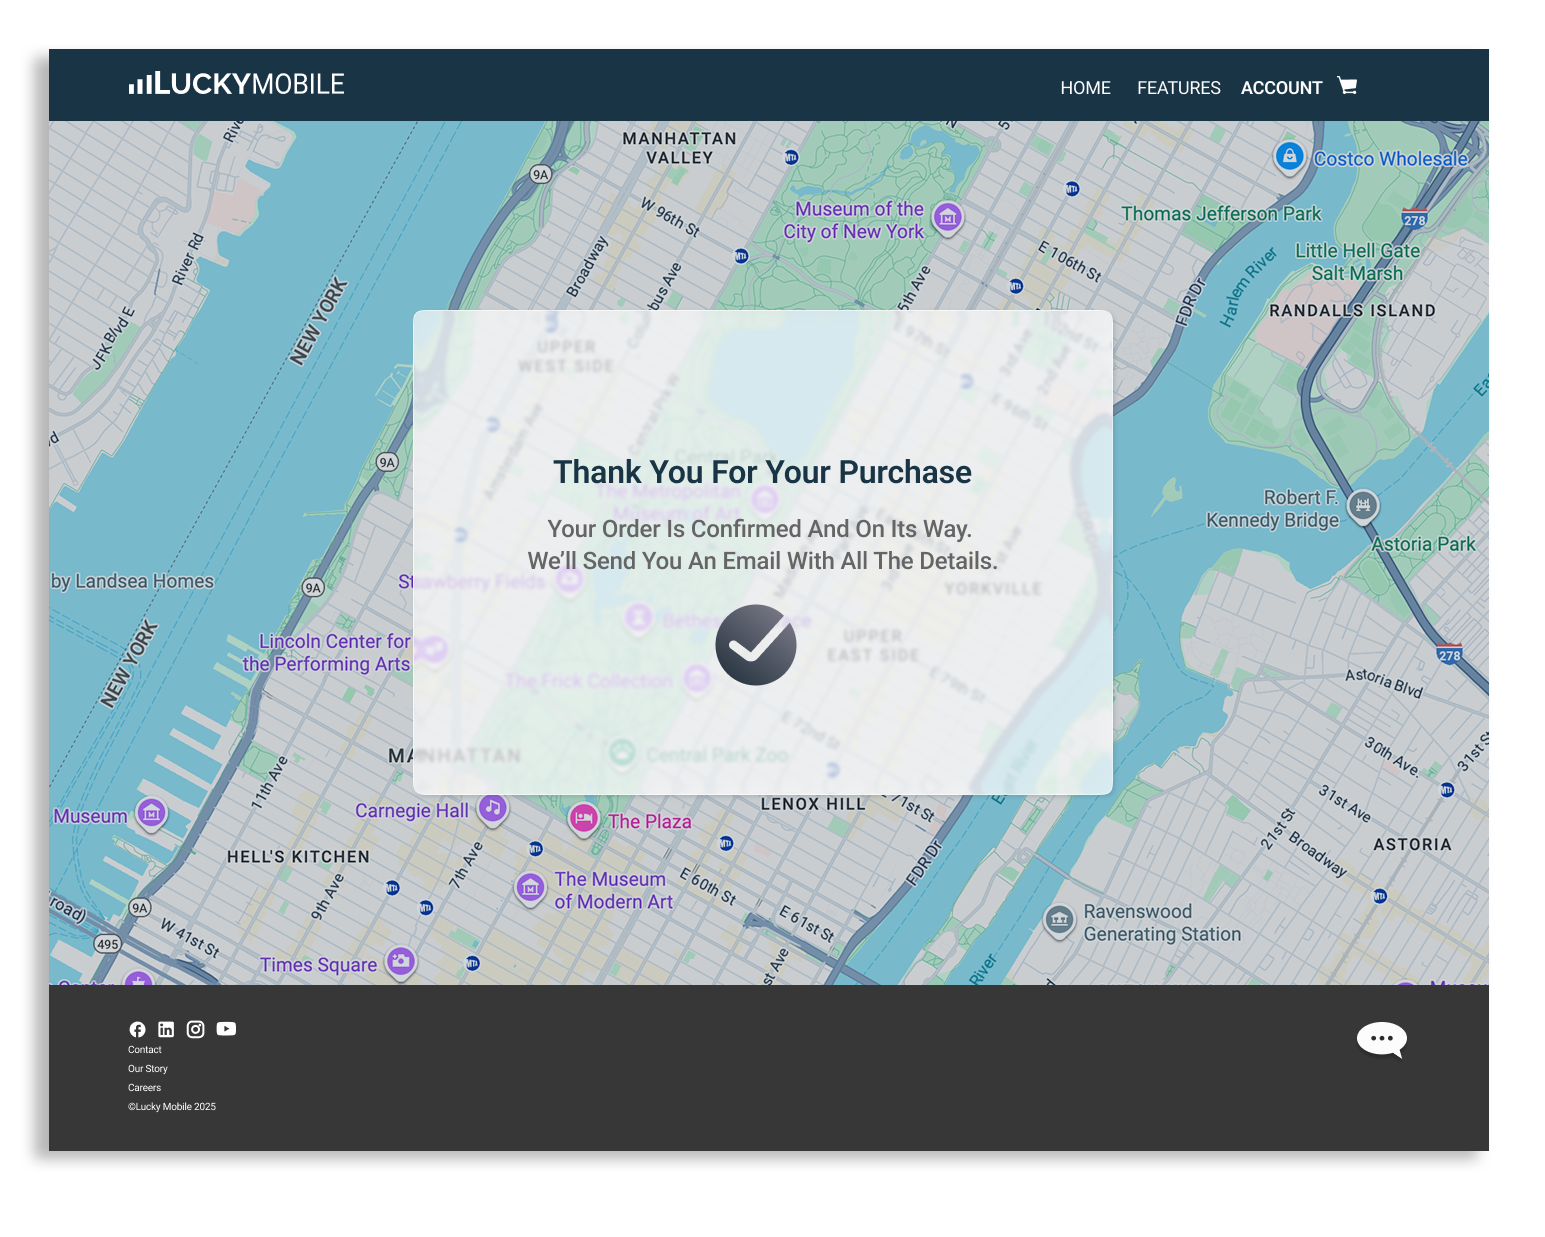Click the "©Lucky Mobile 2025" copyright text
The width and height of the screenshot is (1545, 1237).
point(172,1107)
